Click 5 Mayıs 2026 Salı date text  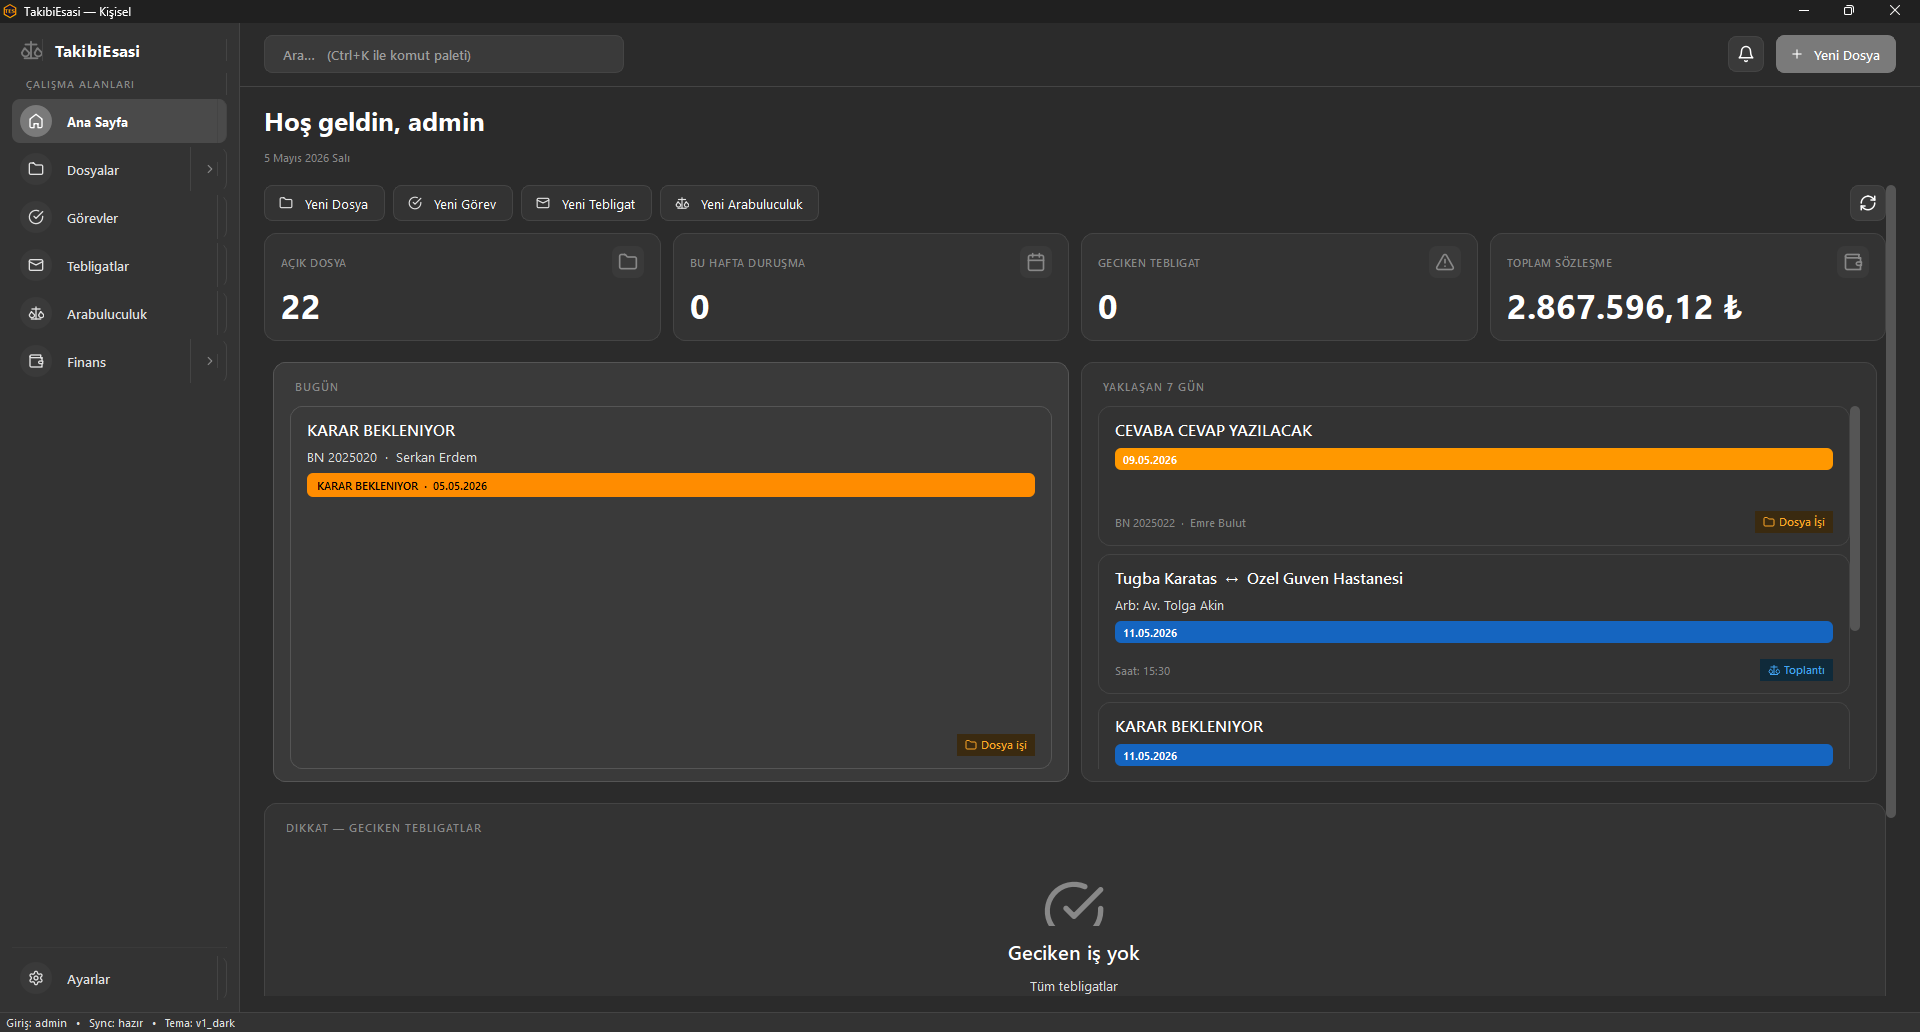click(x=307, y=158)
